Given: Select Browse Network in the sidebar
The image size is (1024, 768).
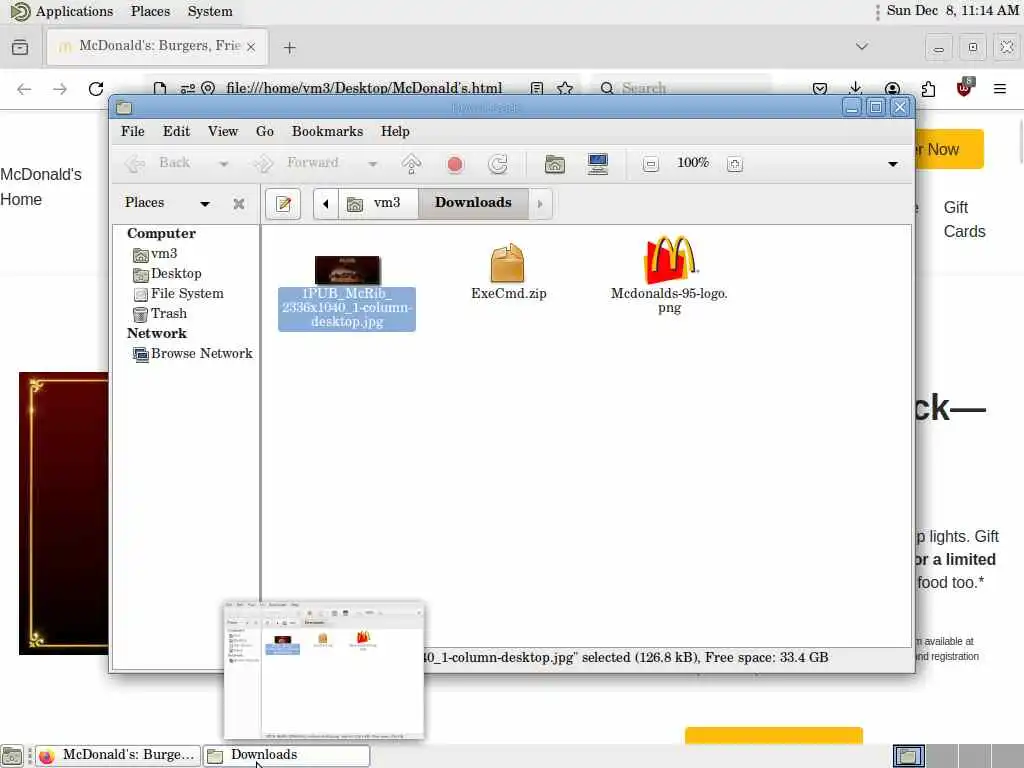Looking at the screenshot, I should coord(193,354).
